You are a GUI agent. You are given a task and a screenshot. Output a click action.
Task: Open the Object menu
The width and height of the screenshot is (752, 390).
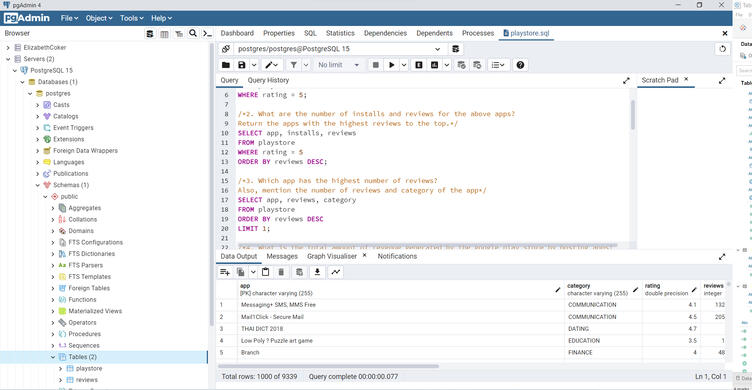99,18
